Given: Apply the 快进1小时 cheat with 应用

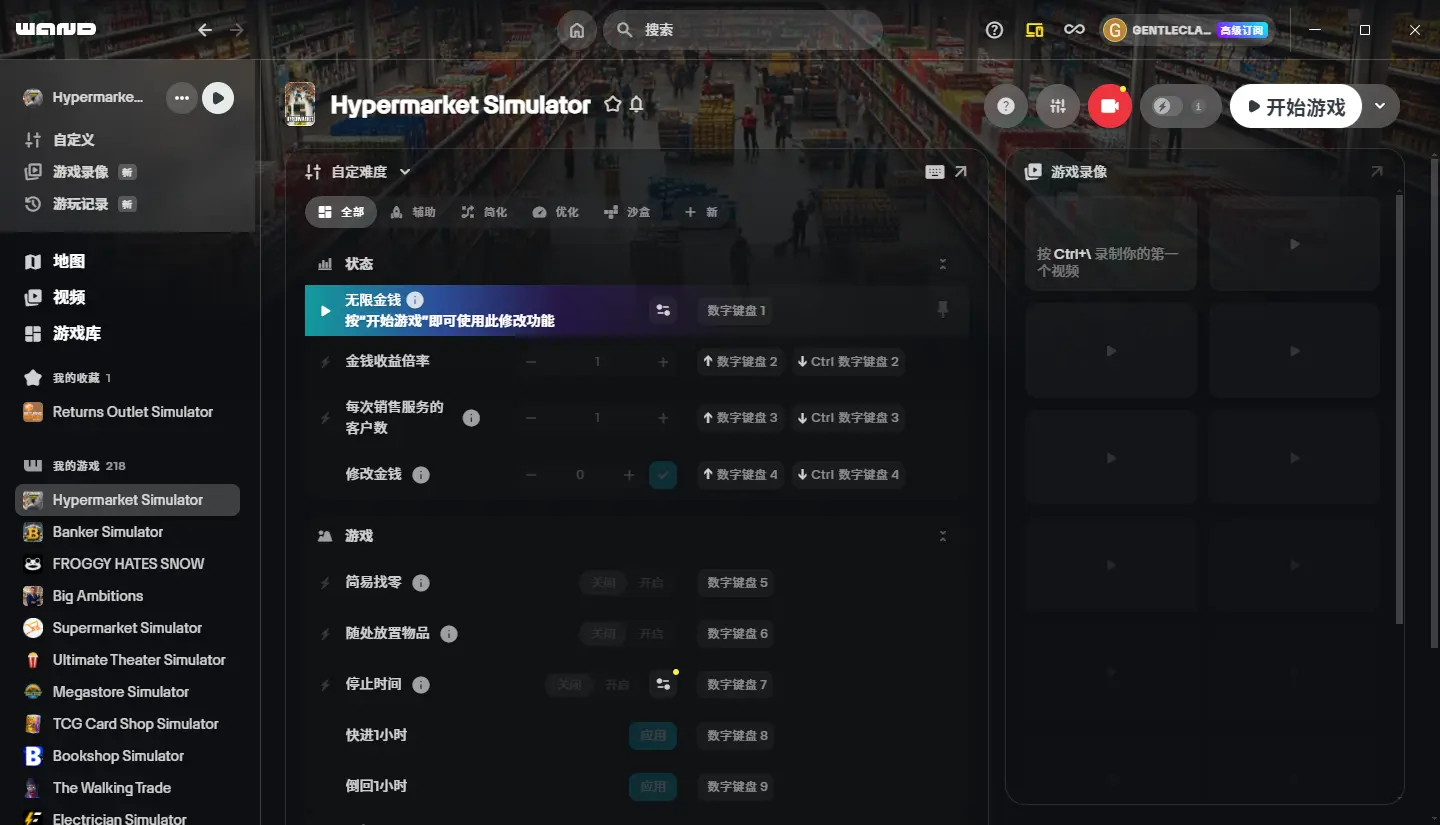Looking at the screenshot, I should coord(653,736).
